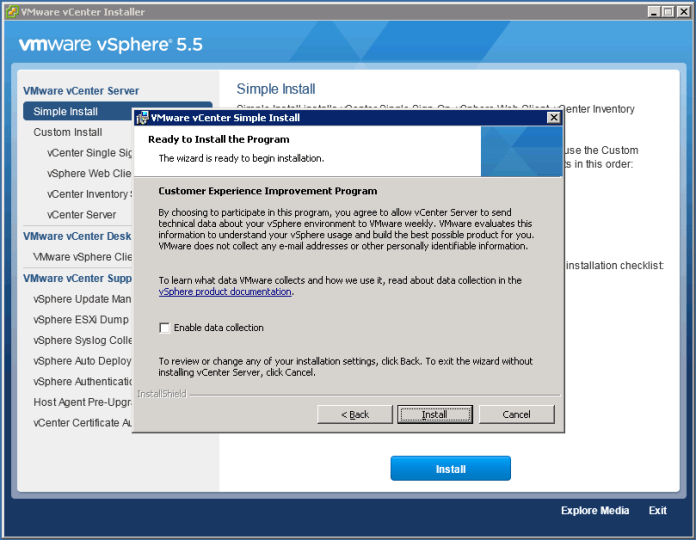
Task: Close the VMware vCenter Simple Install dialog
Action: point(553,118)
